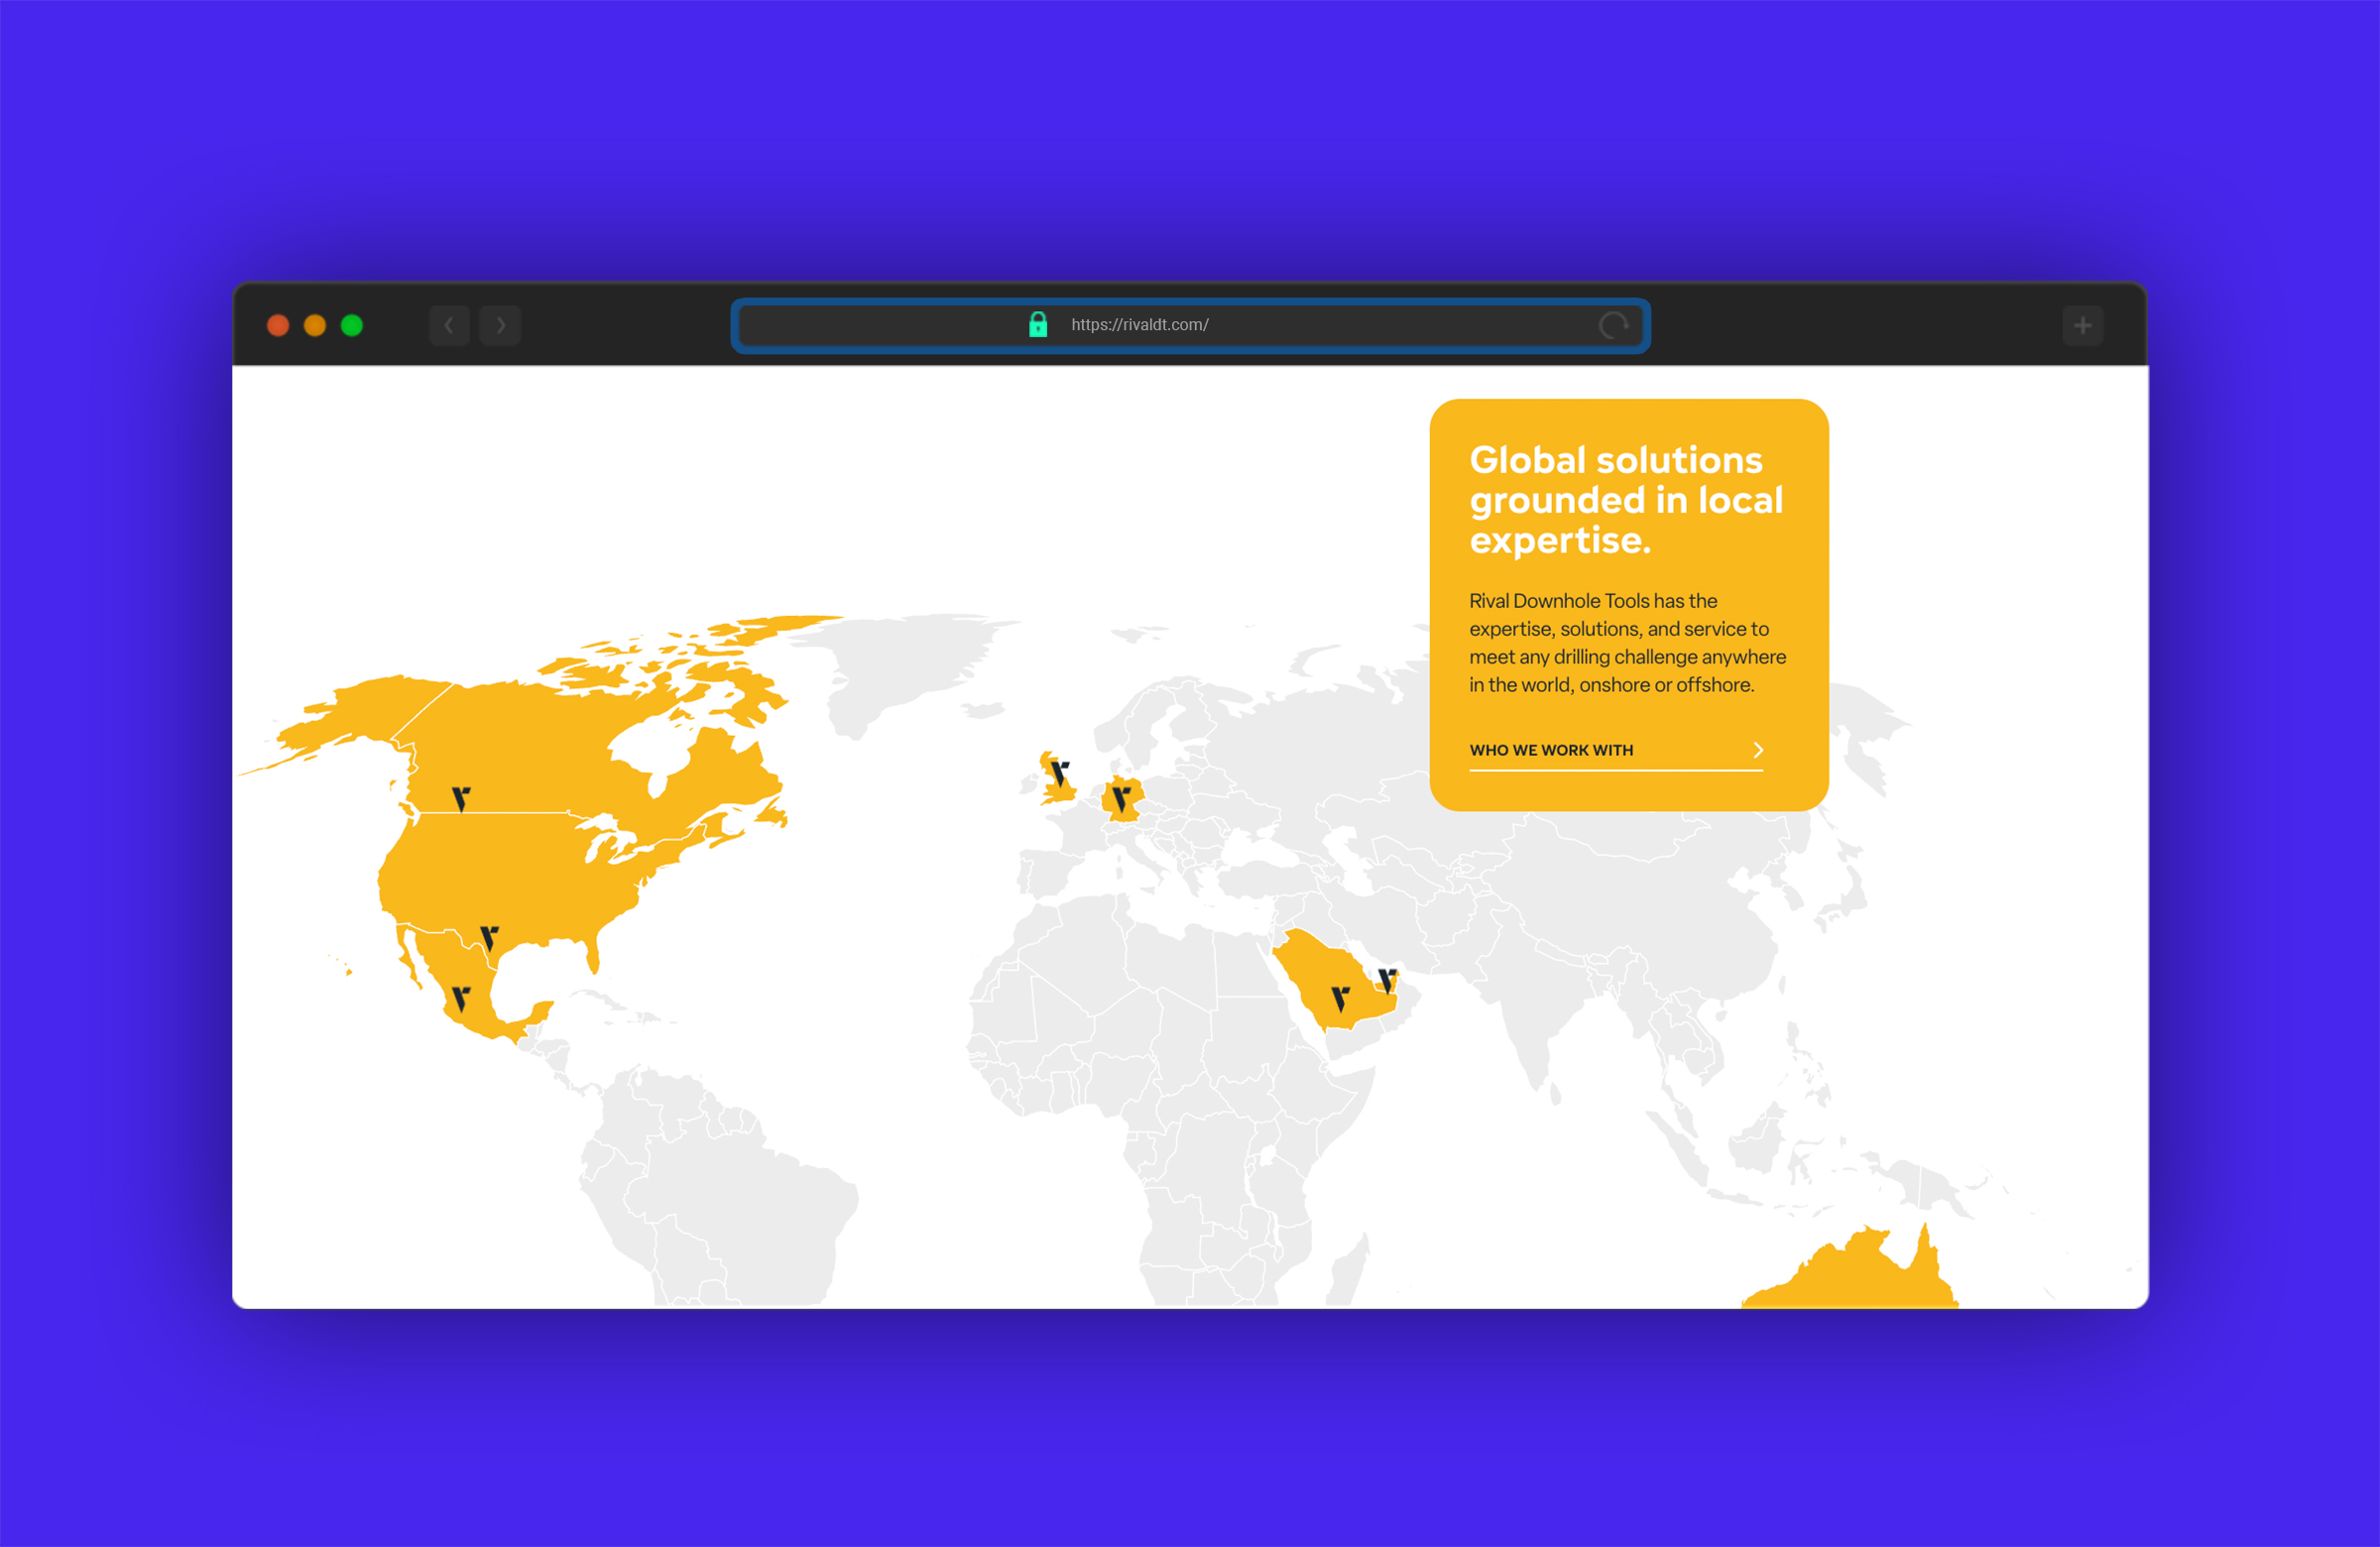Image resolution: width=2380 pixels, height=1547 pixels.
Task: Open a new tab with plus button
Action: [x=2083, y=326]
